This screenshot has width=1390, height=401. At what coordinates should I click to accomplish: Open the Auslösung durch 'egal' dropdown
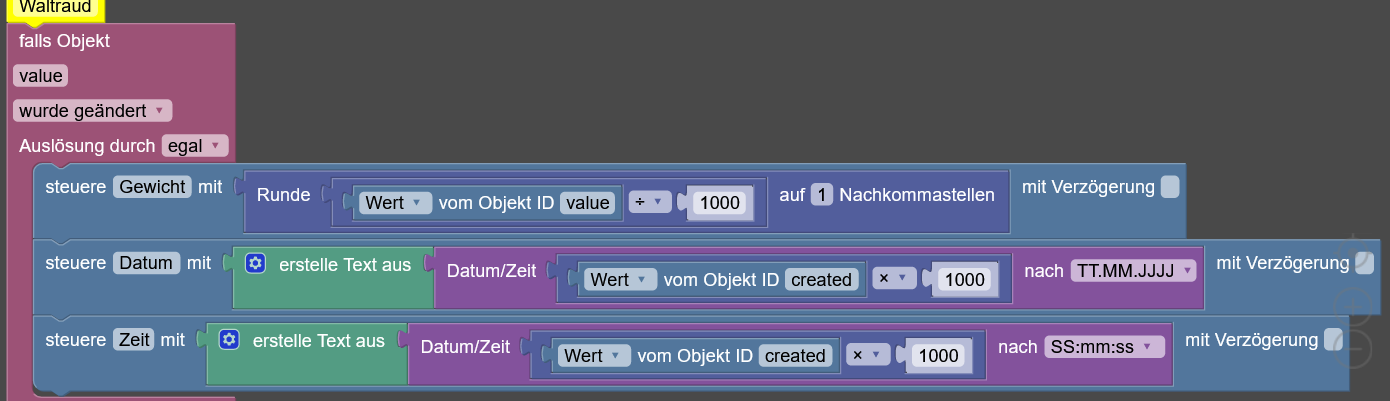[x=195, y=146]
